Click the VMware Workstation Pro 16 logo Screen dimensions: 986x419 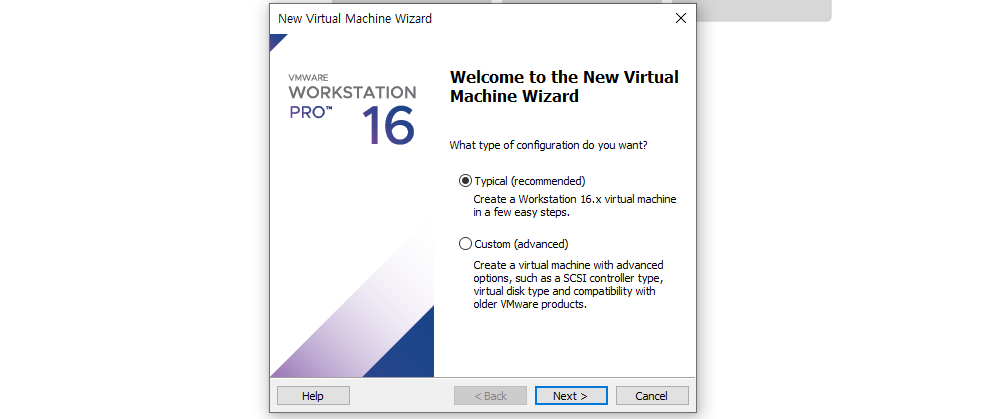[352, 109]
